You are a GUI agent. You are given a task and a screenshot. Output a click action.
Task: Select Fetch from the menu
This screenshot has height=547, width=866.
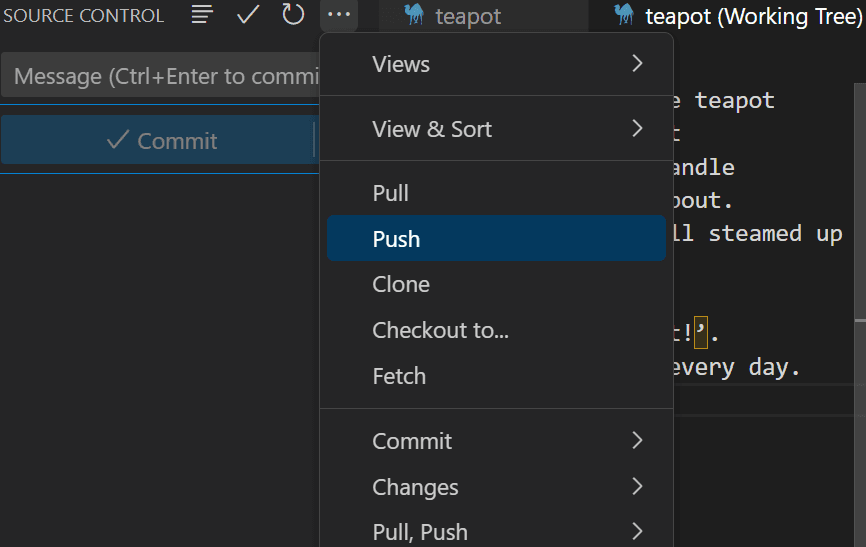[399, 376]
